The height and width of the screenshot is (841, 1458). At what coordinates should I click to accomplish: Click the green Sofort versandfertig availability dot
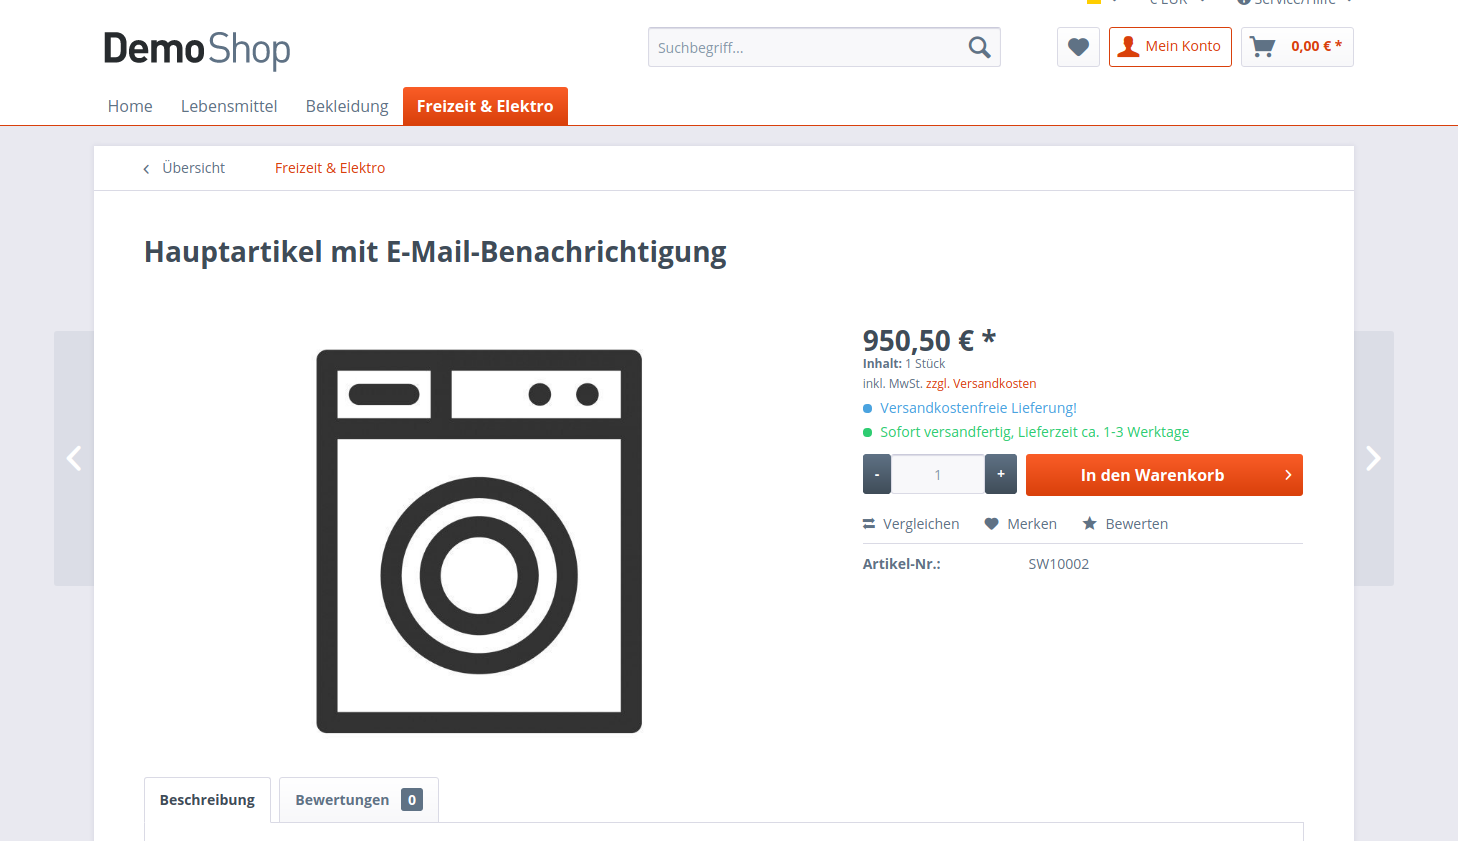[866, 431]
